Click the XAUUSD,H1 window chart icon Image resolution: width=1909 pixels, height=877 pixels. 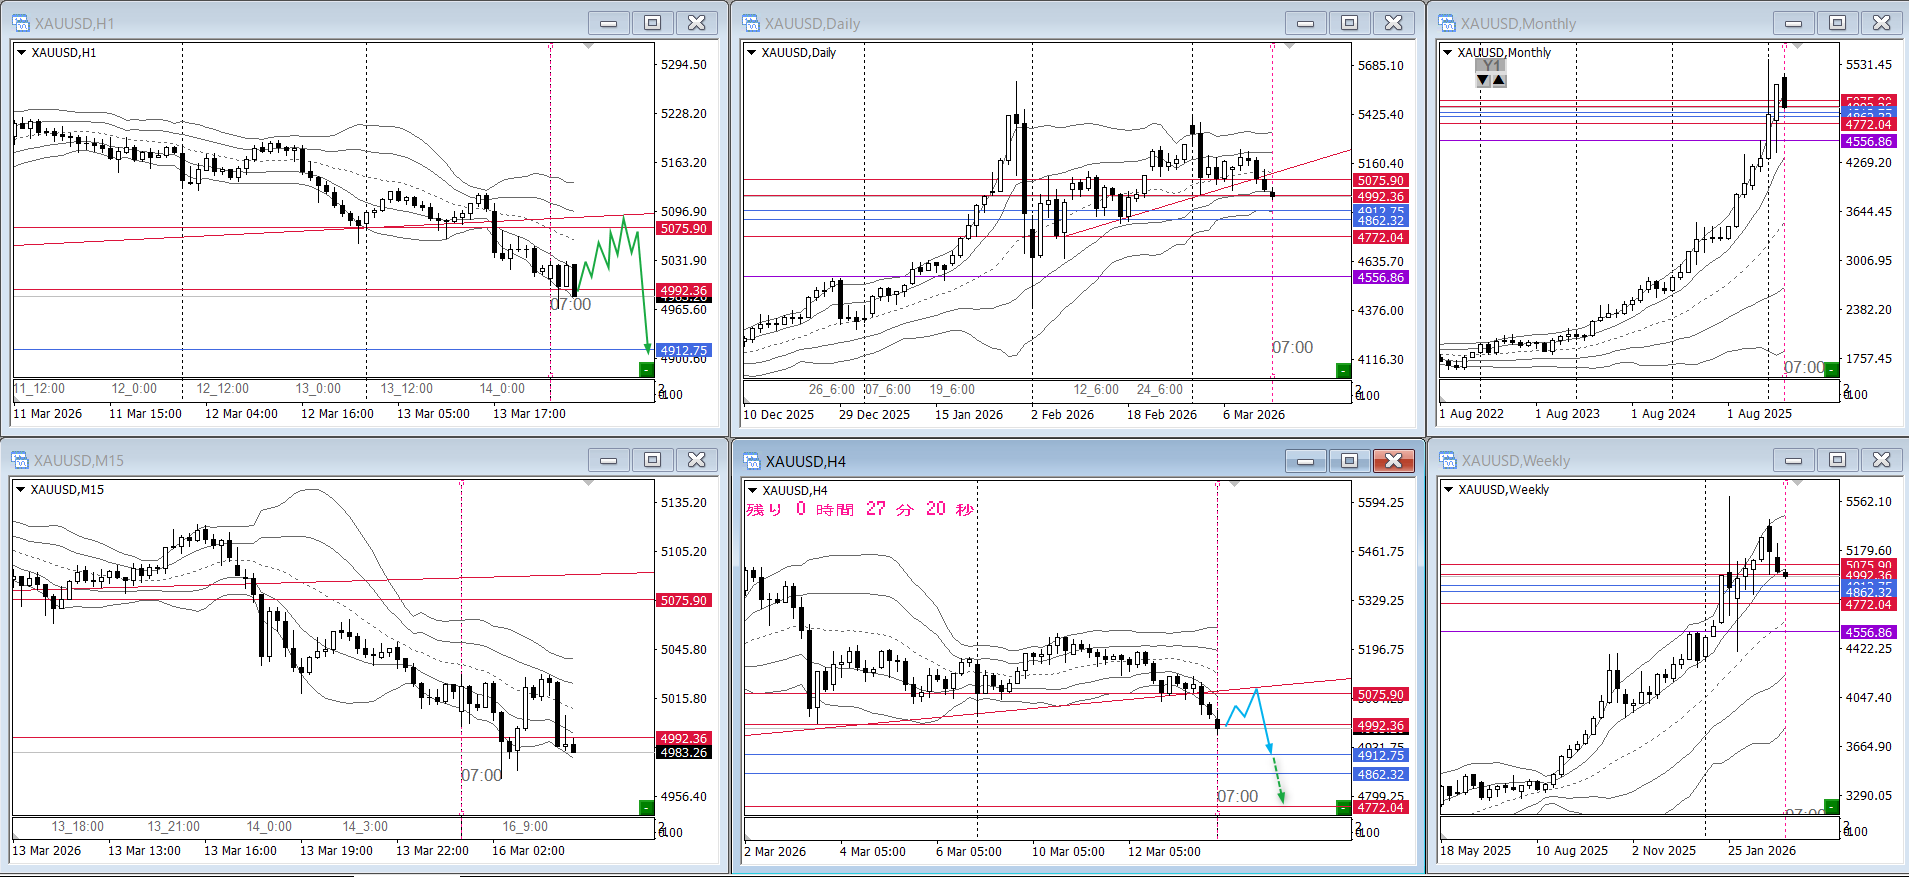[20, 23]
